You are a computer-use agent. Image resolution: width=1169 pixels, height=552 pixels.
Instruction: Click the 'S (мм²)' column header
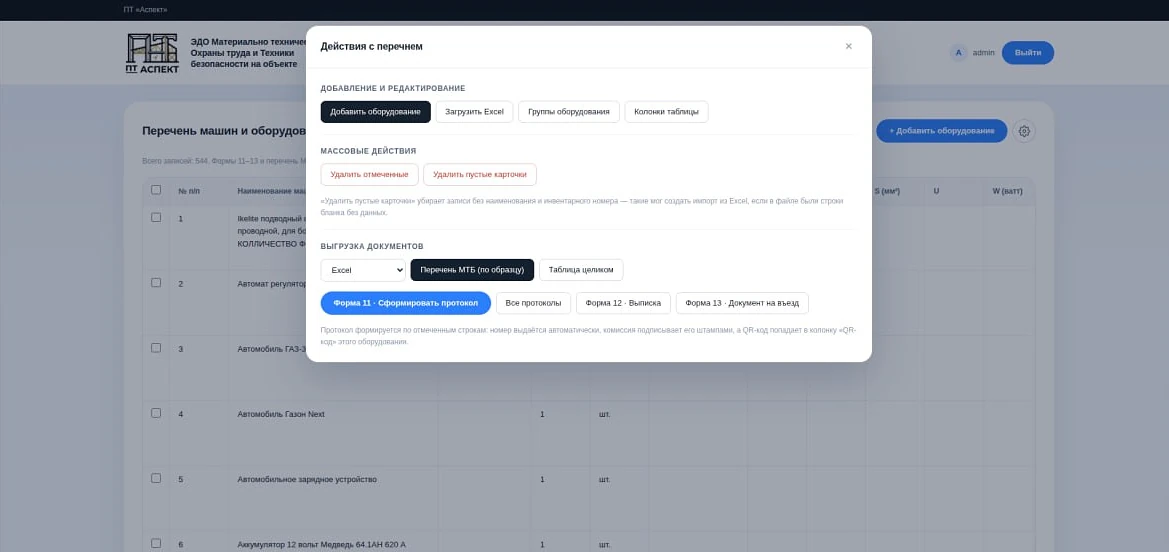point(887,192)
